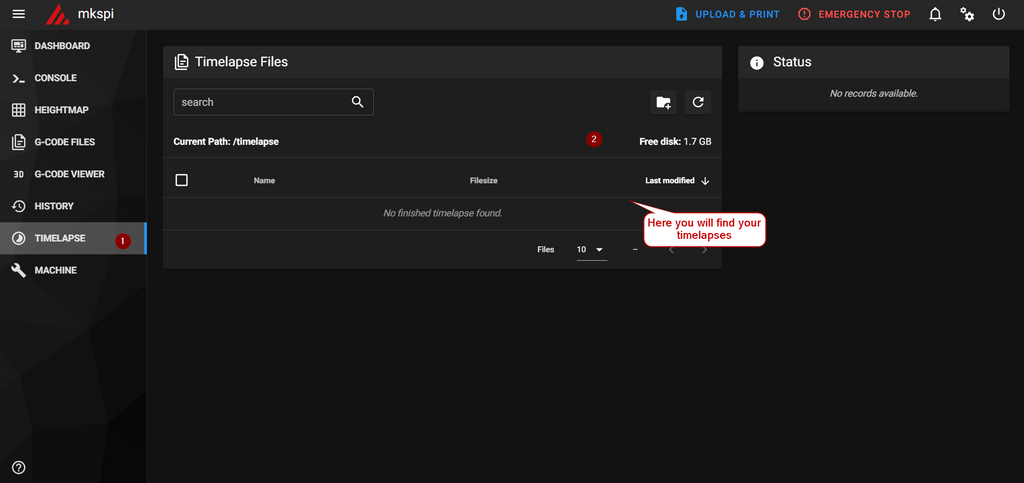Open Machine settings page
The height and width of the screenshot is (483, 1024).
click(x=73, y=270)
